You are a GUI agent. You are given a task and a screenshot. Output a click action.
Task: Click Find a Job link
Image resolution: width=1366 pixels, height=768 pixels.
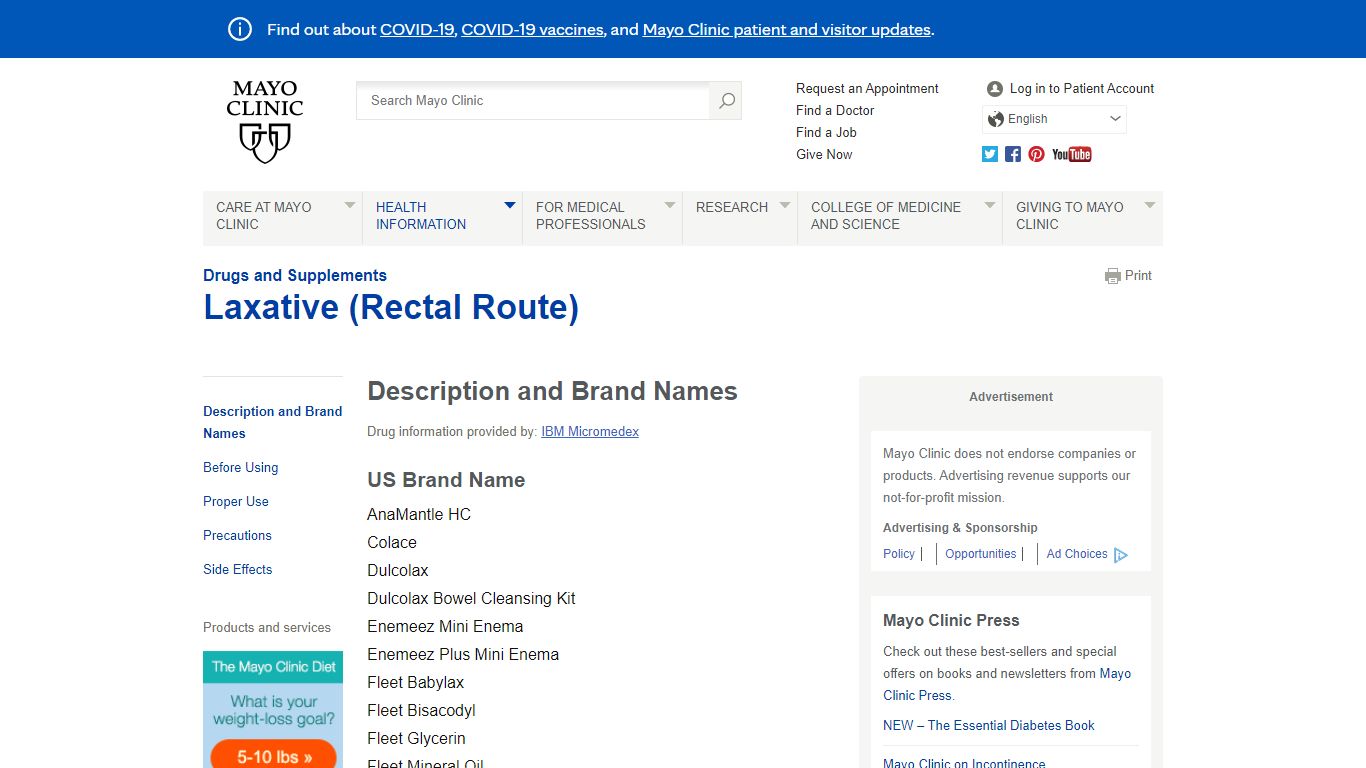point(826,133)
